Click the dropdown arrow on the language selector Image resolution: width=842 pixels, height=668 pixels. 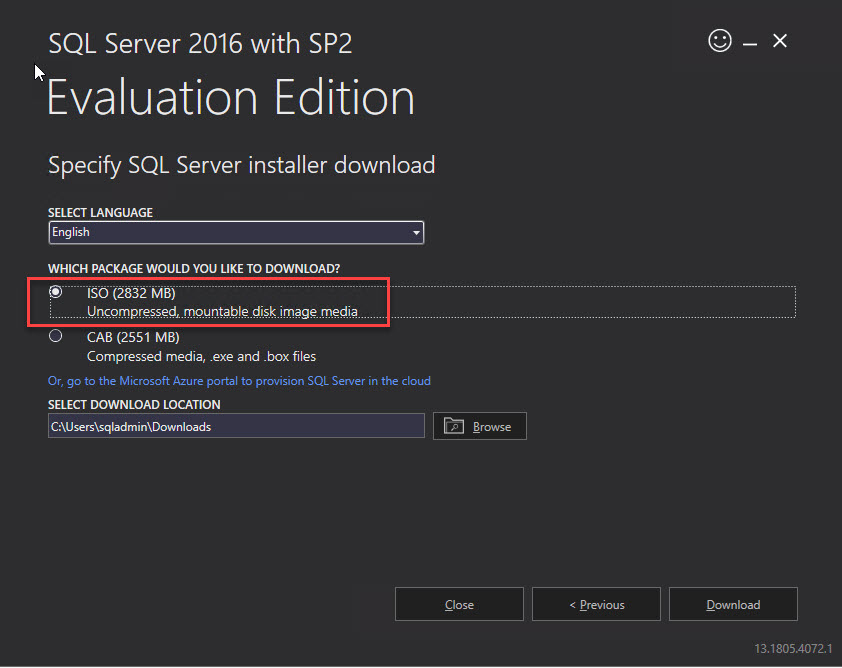coord(416,232)
